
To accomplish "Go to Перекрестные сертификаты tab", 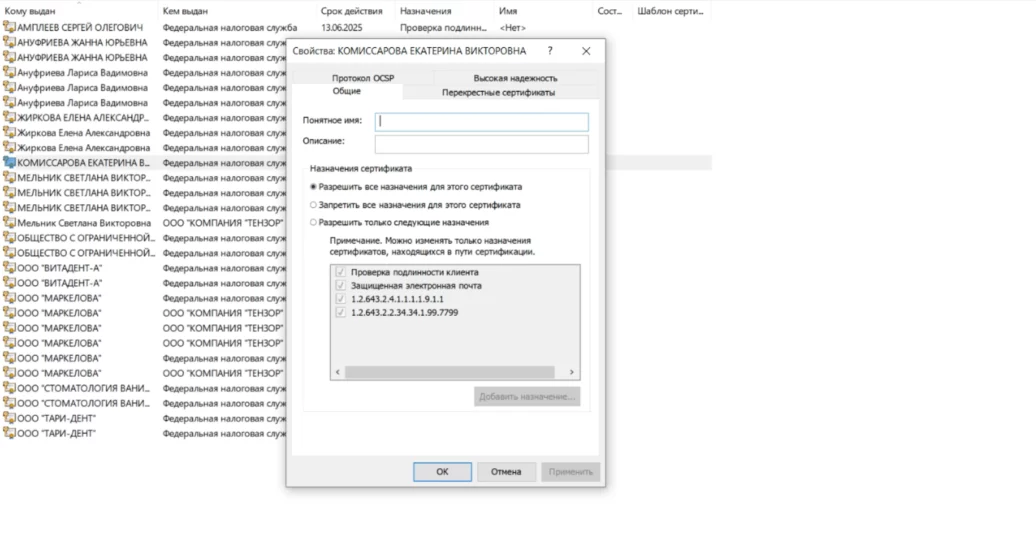I will (498, 92).
